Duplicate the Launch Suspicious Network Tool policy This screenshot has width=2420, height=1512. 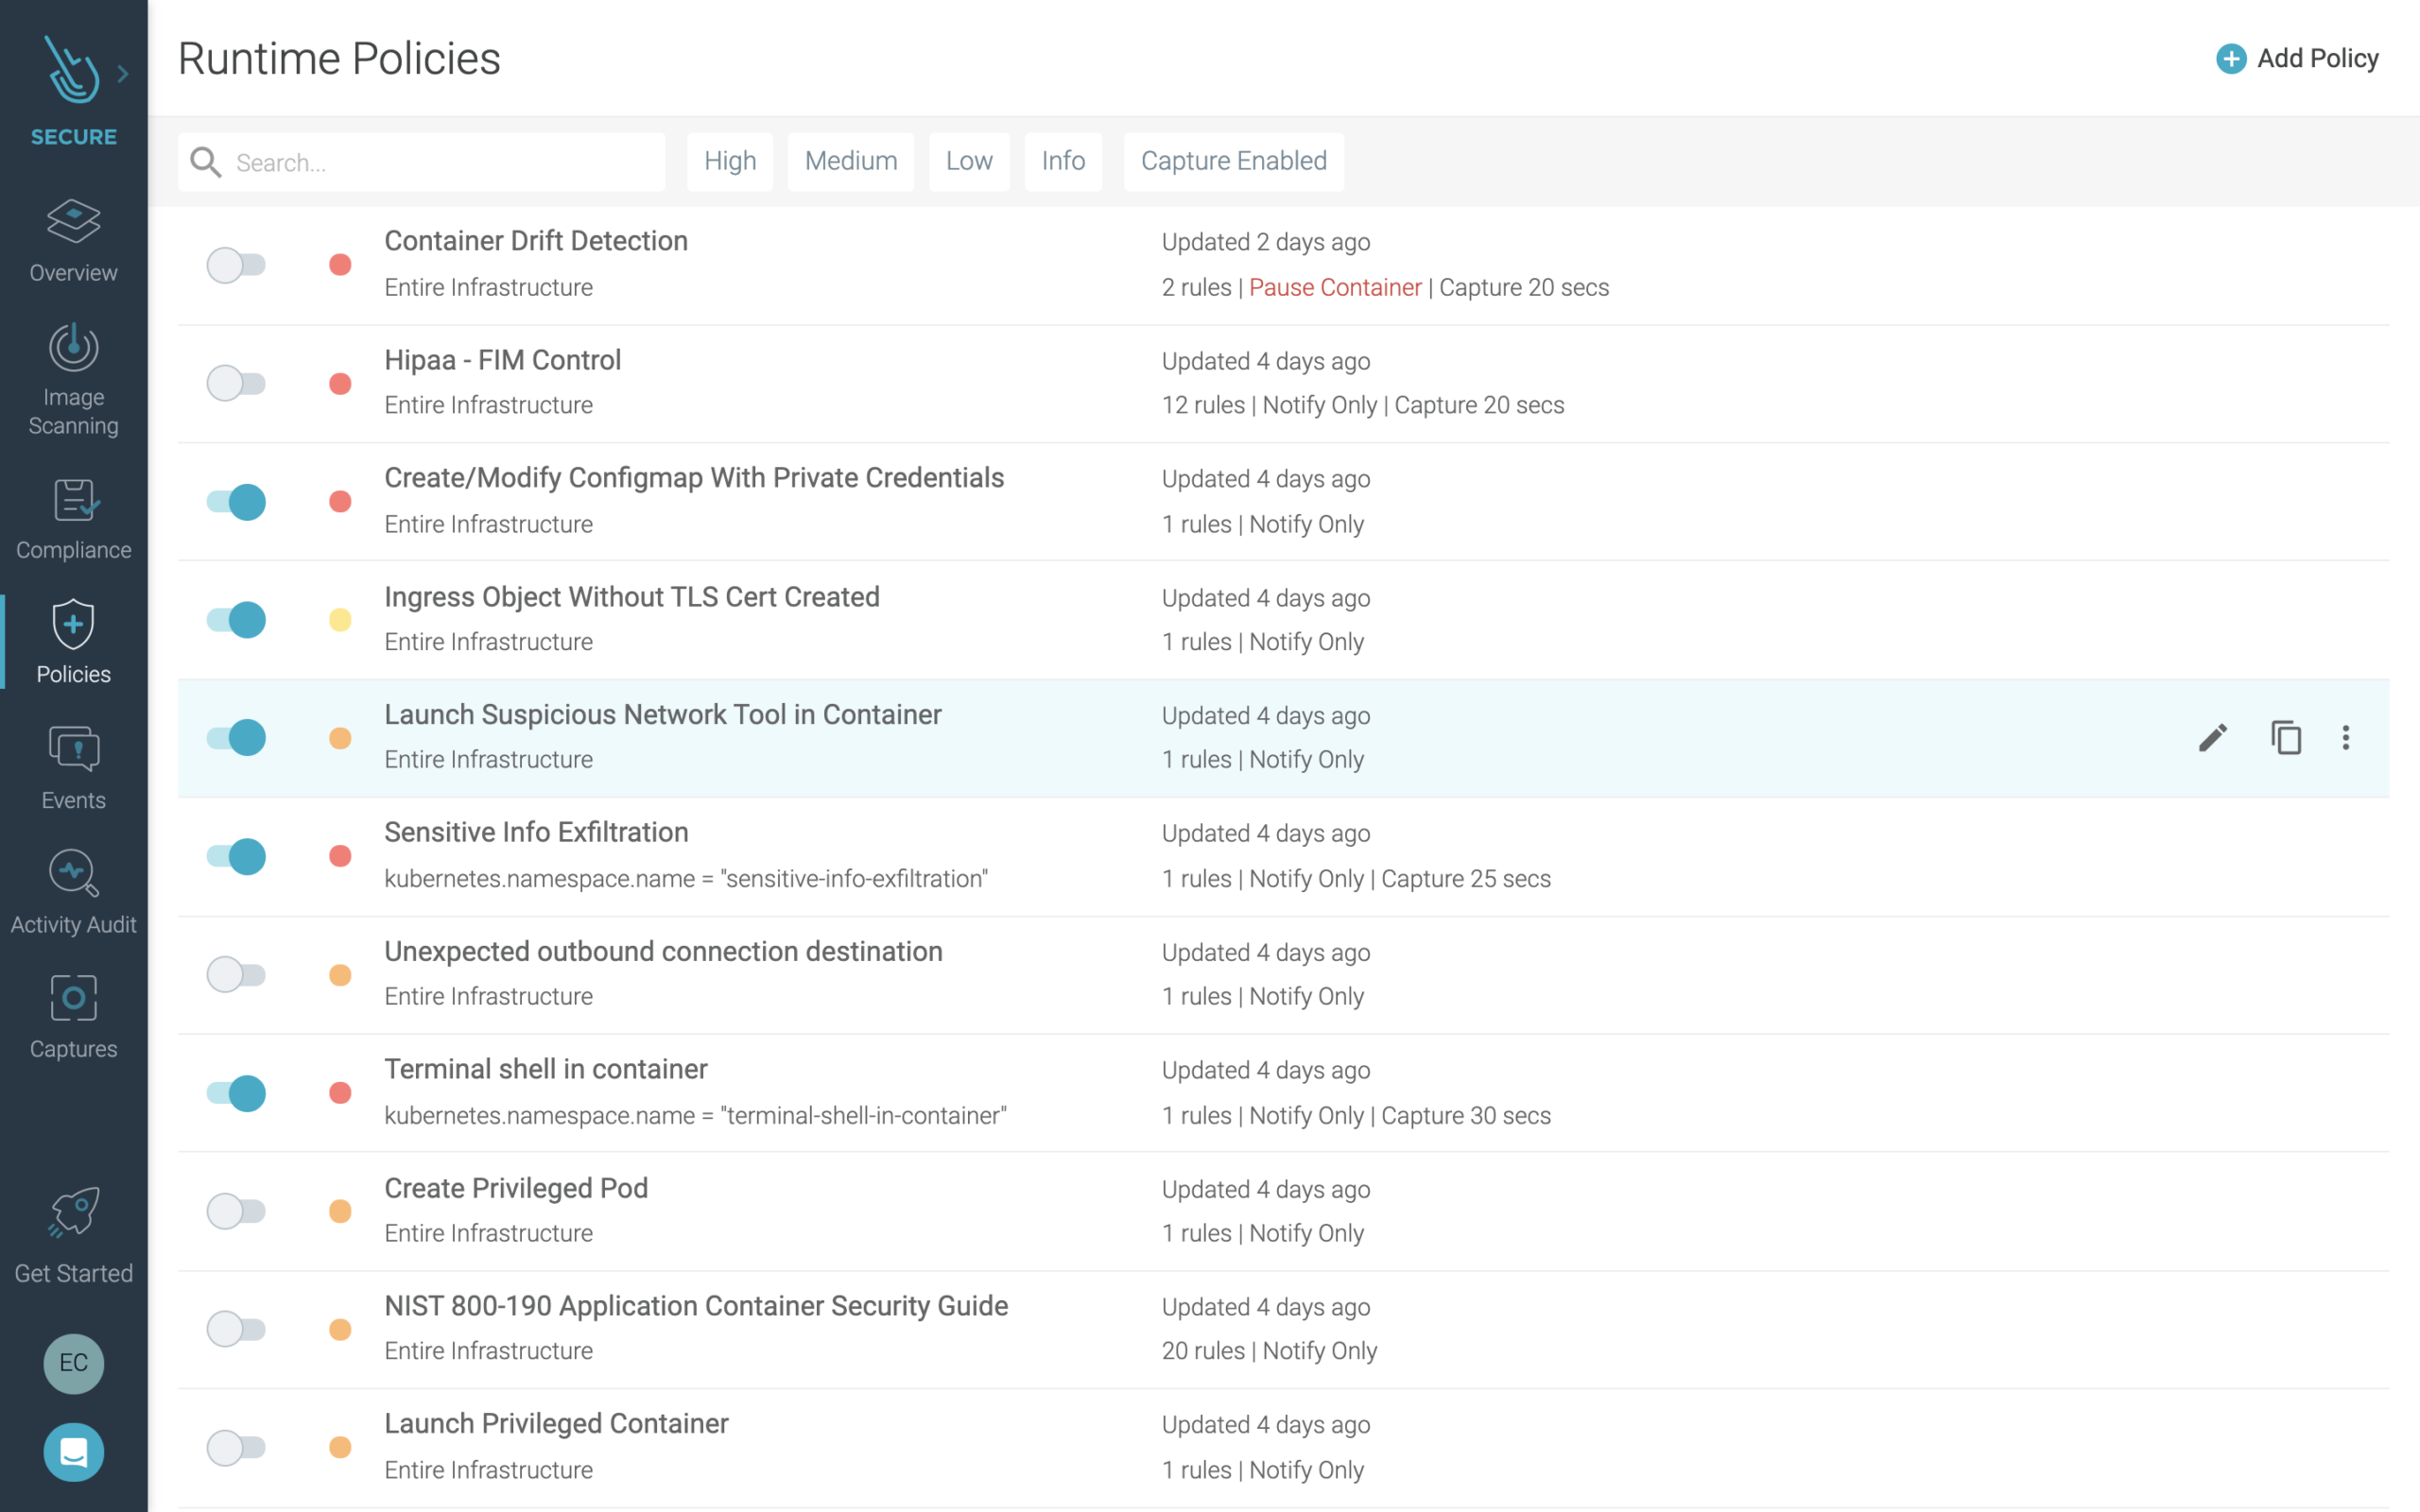2286,737
